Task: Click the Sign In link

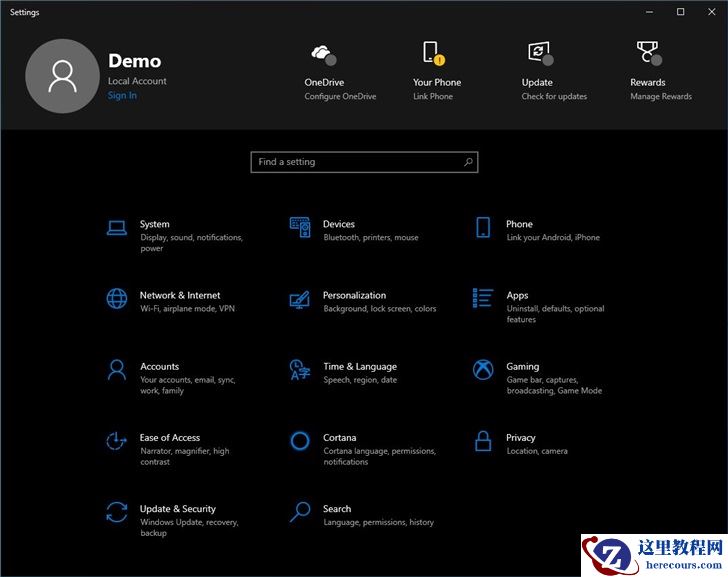Action: coord(122,96)
